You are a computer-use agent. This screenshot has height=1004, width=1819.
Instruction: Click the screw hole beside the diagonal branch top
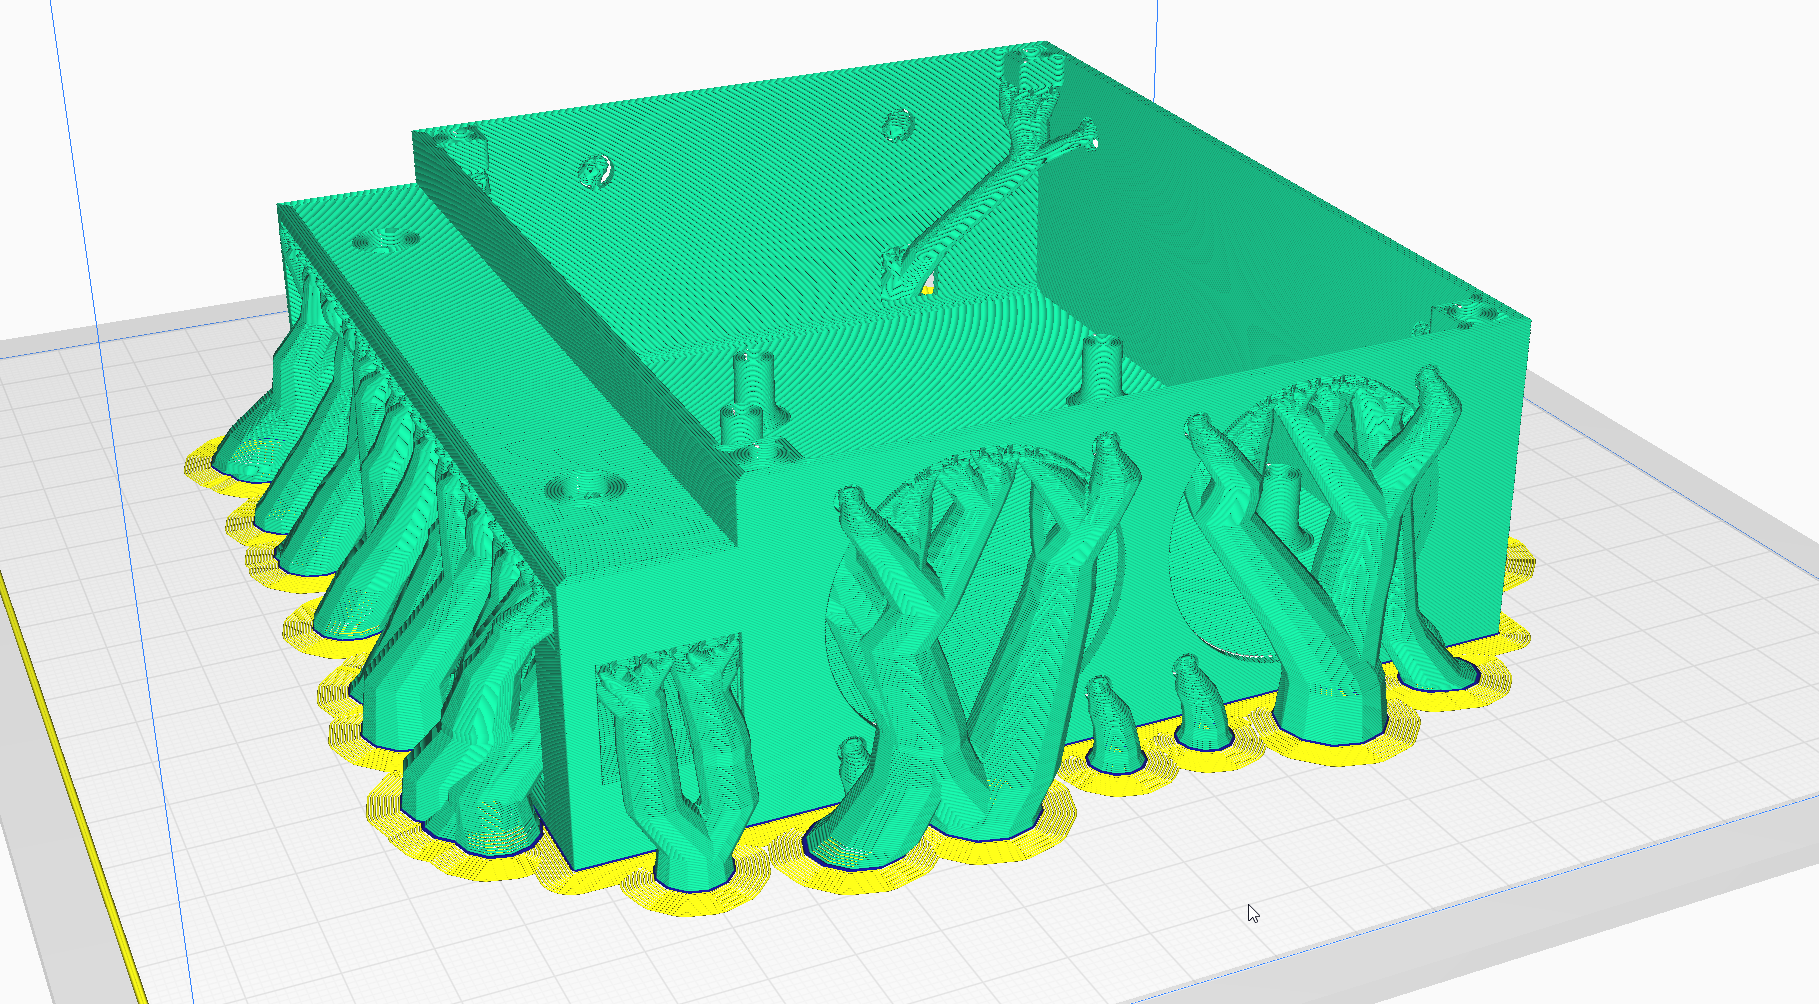(898, 126)
